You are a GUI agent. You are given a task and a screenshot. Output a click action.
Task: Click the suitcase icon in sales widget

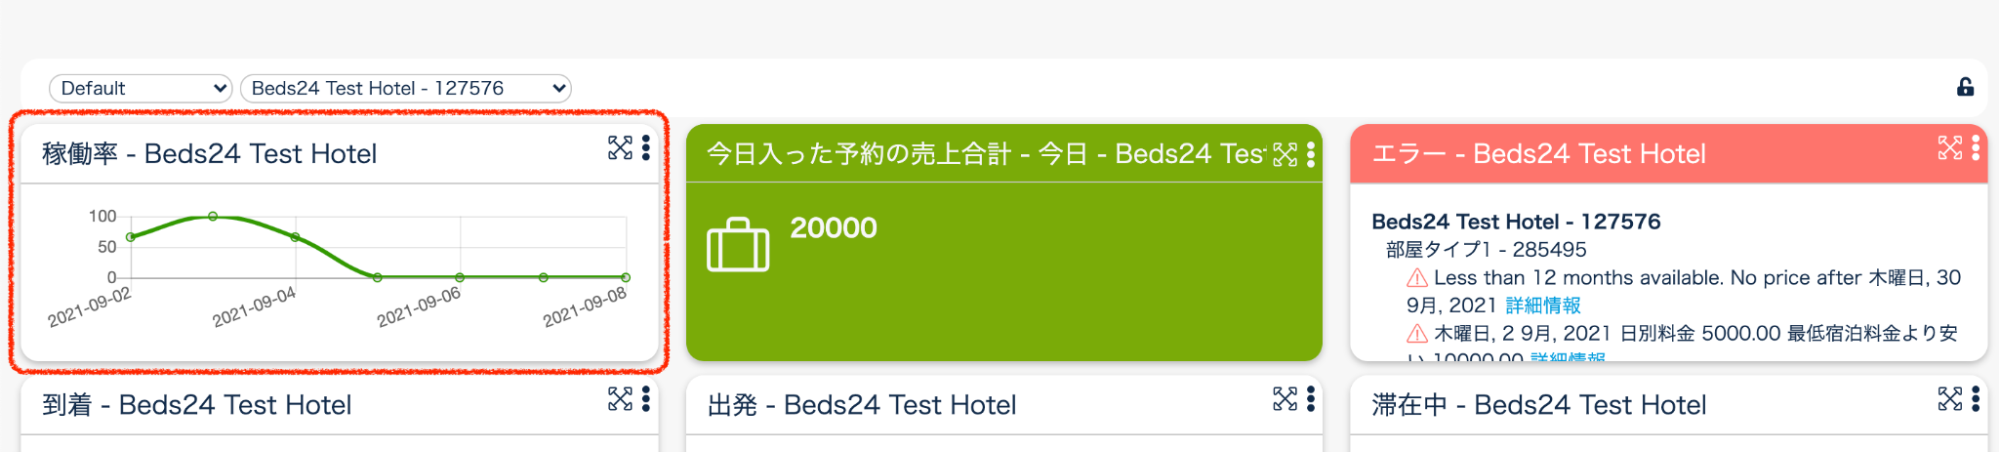738,244
